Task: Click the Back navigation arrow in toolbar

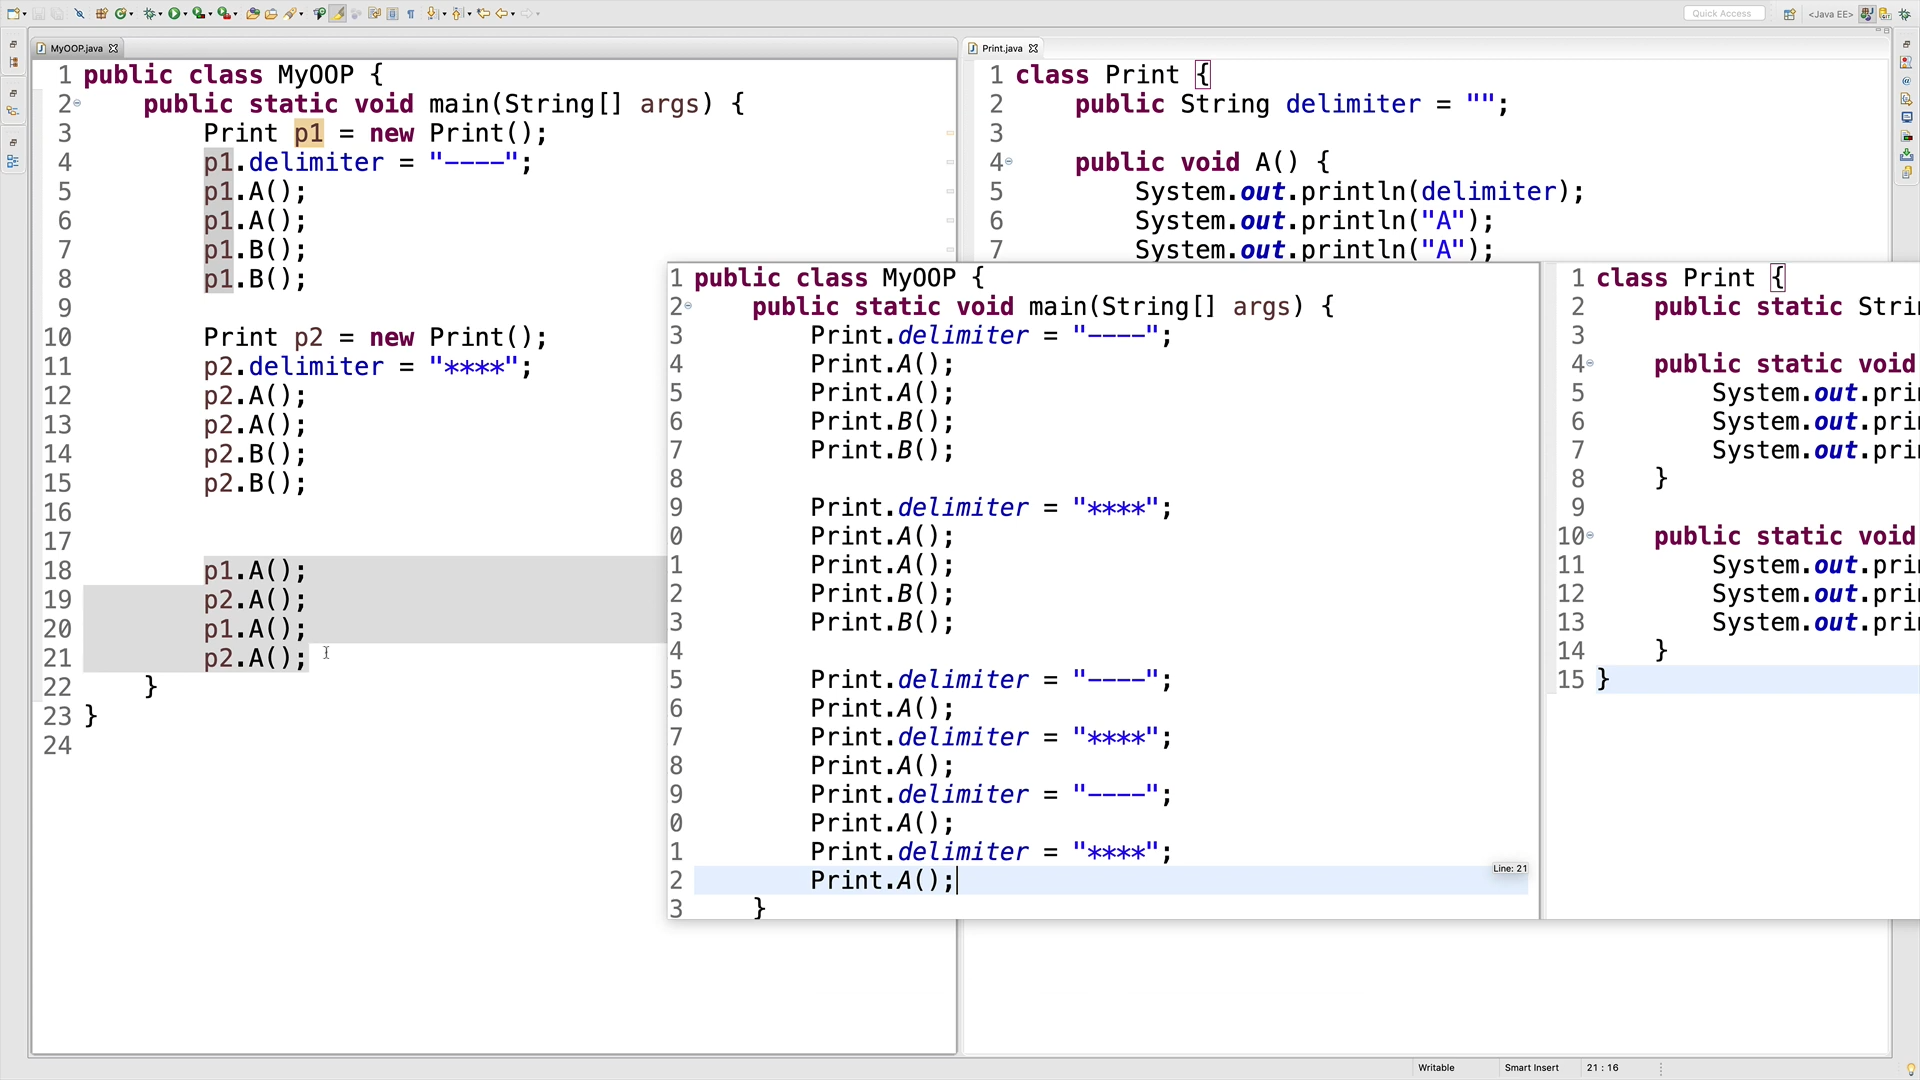Action: tap(502, 13)
